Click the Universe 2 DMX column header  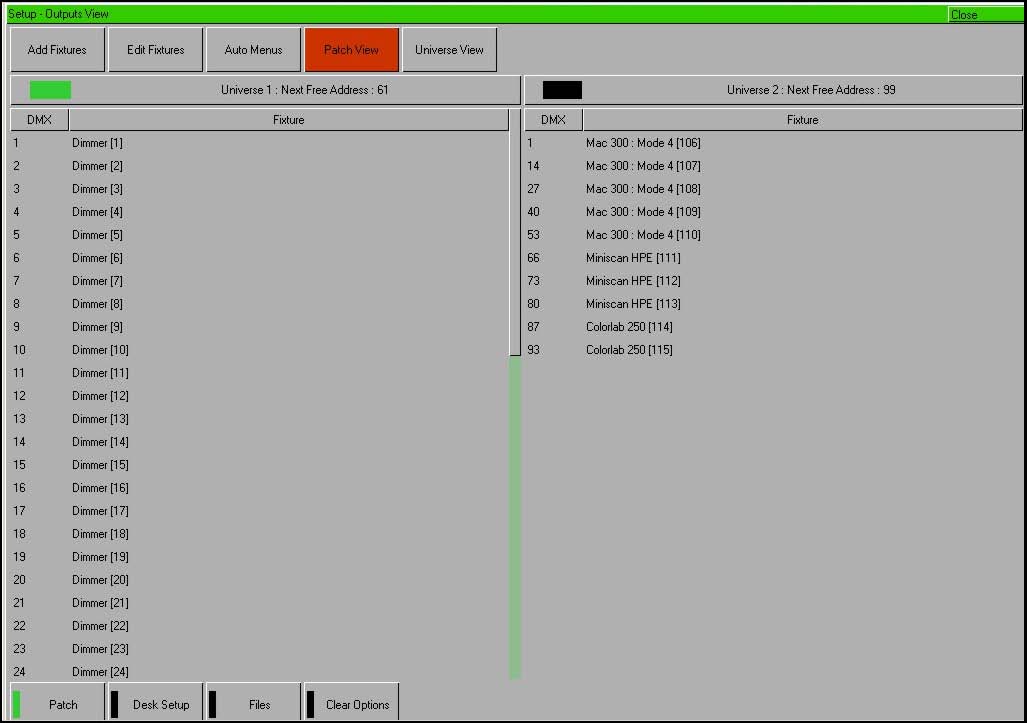point(553,120)
